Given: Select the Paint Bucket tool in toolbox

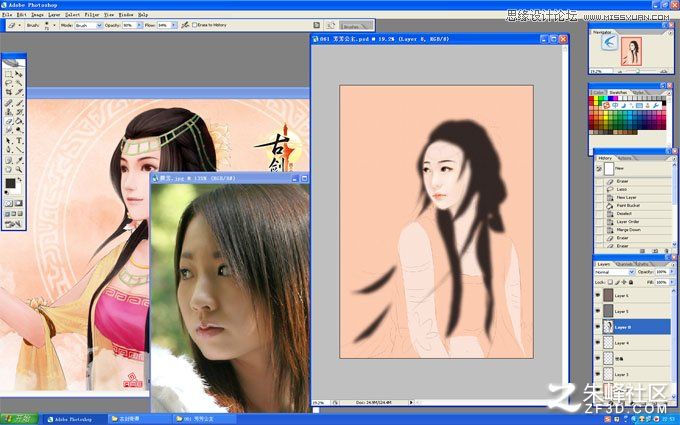Looking at the screenshot, I should point(19,121).
